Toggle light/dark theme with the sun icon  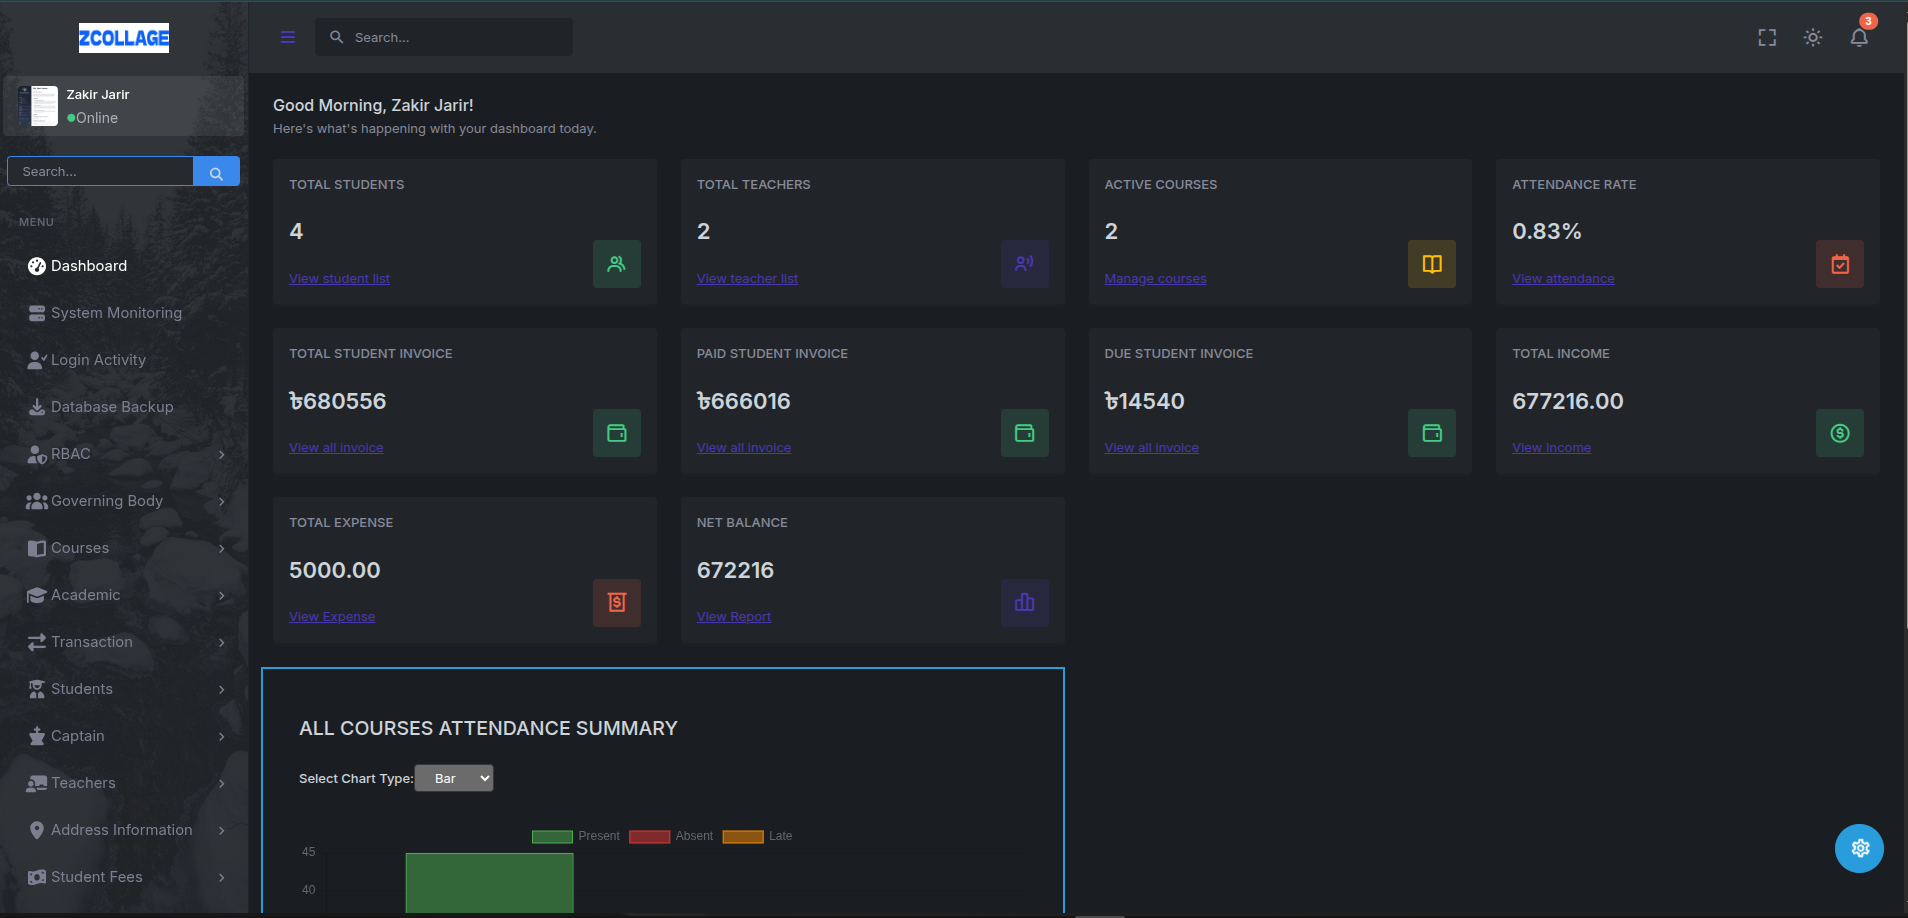1812,38
